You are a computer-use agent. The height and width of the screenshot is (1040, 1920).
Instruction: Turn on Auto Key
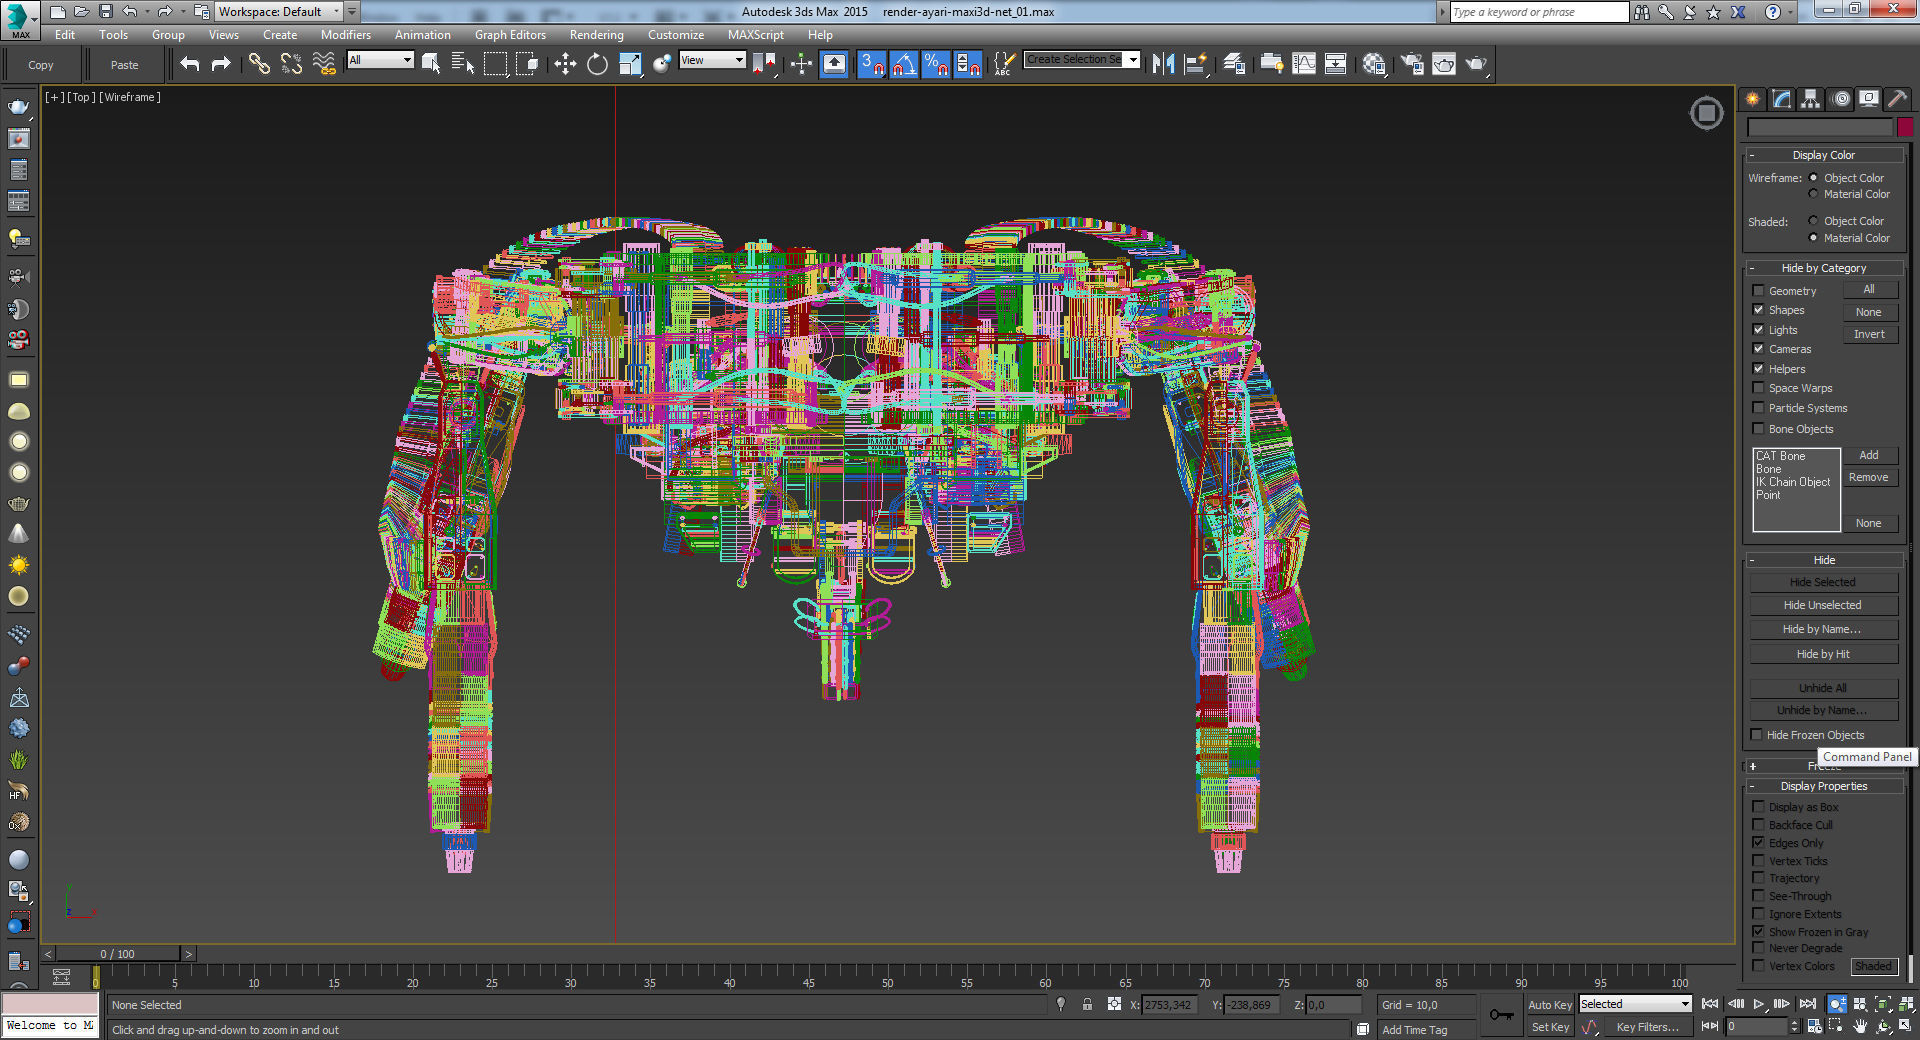[1550, 1005]
